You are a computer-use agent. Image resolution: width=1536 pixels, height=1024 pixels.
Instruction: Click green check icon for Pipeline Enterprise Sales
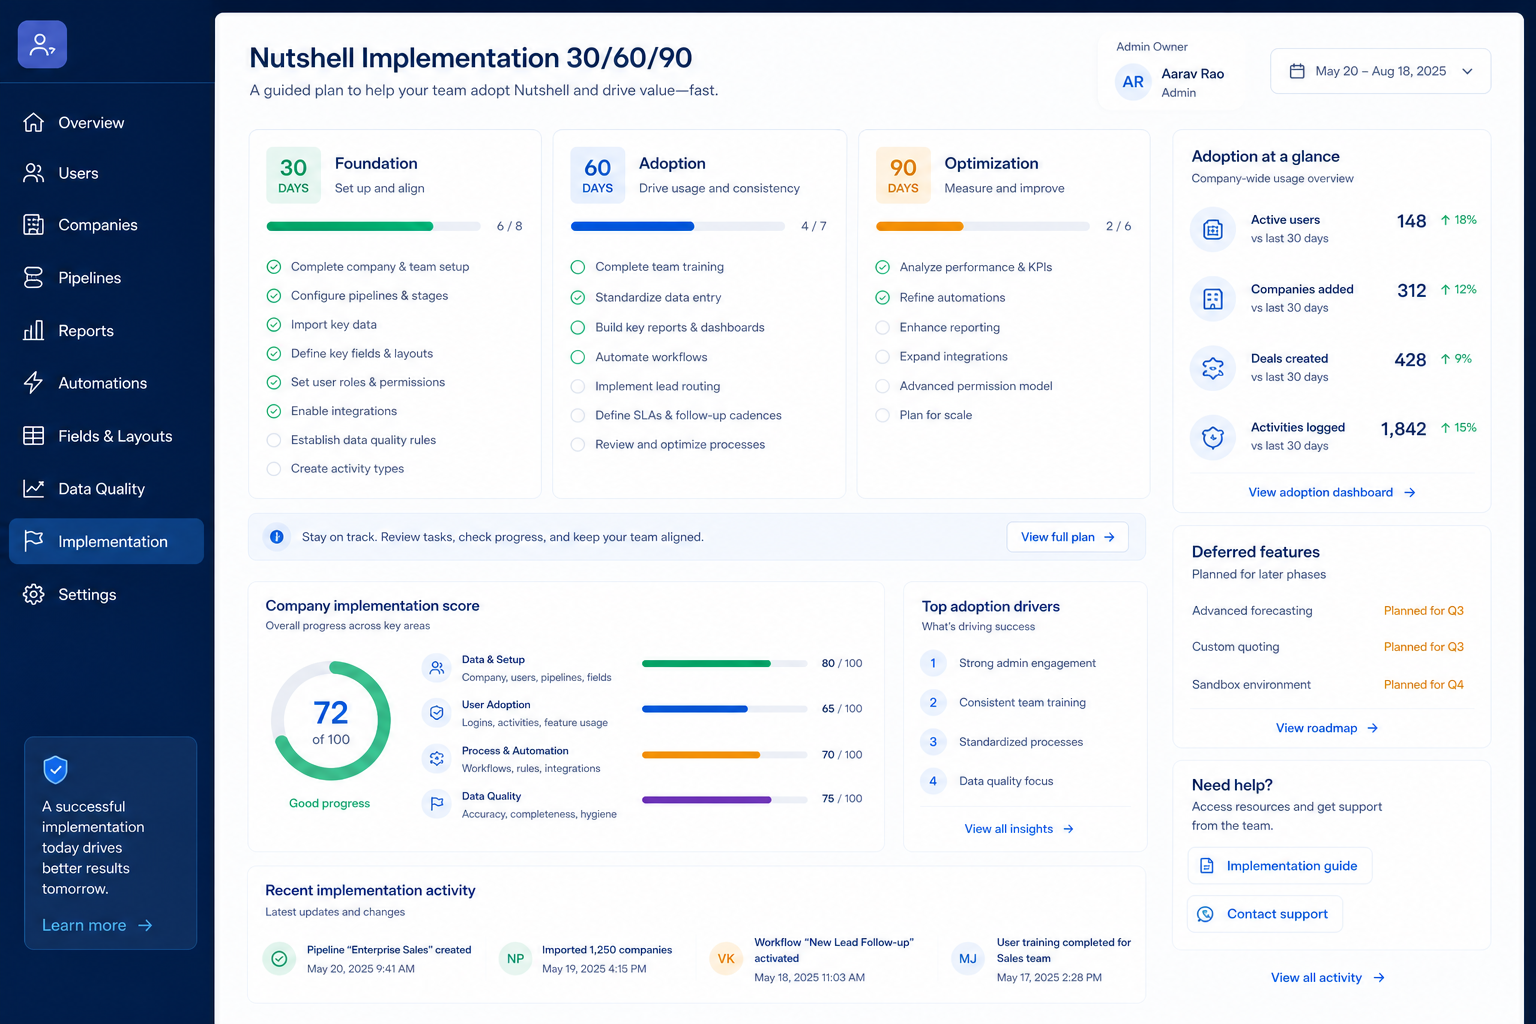click(x=280, y=958)
